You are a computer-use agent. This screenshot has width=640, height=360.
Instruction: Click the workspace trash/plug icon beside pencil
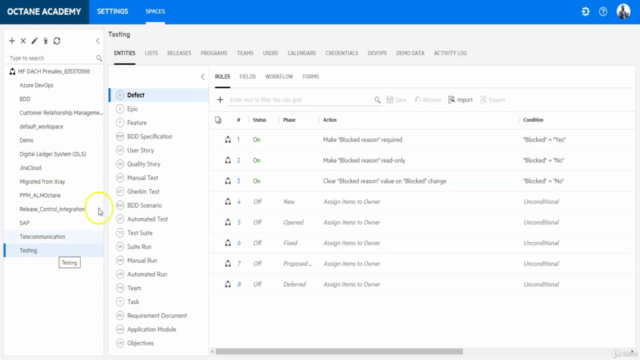(46, 41)
